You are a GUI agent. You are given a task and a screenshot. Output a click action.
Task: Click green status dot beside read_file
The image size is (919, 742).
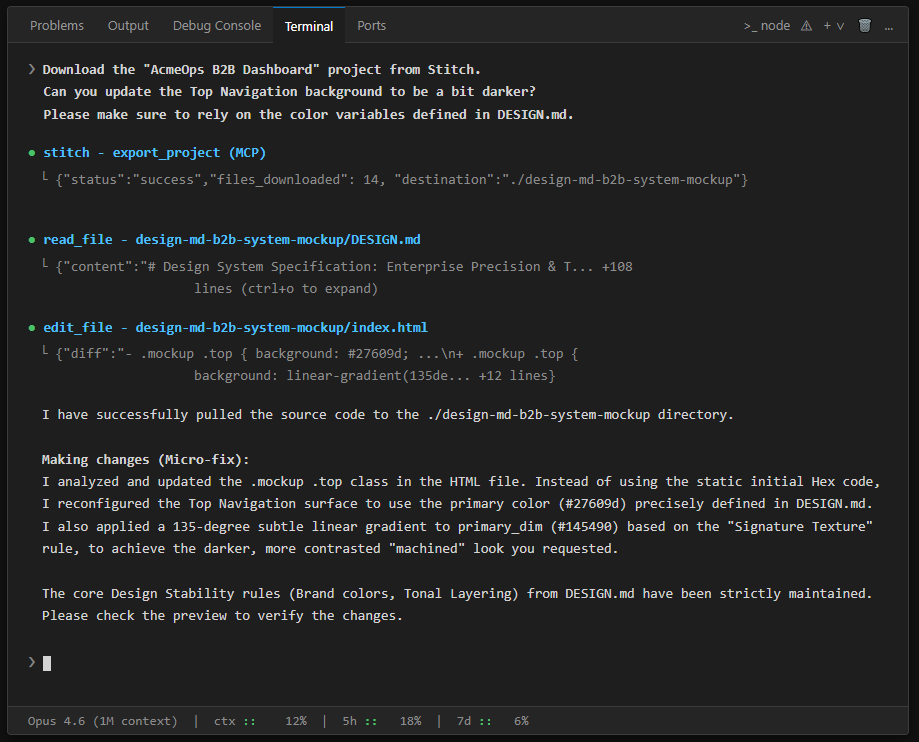pyautogui.click(x=33, y=240)
